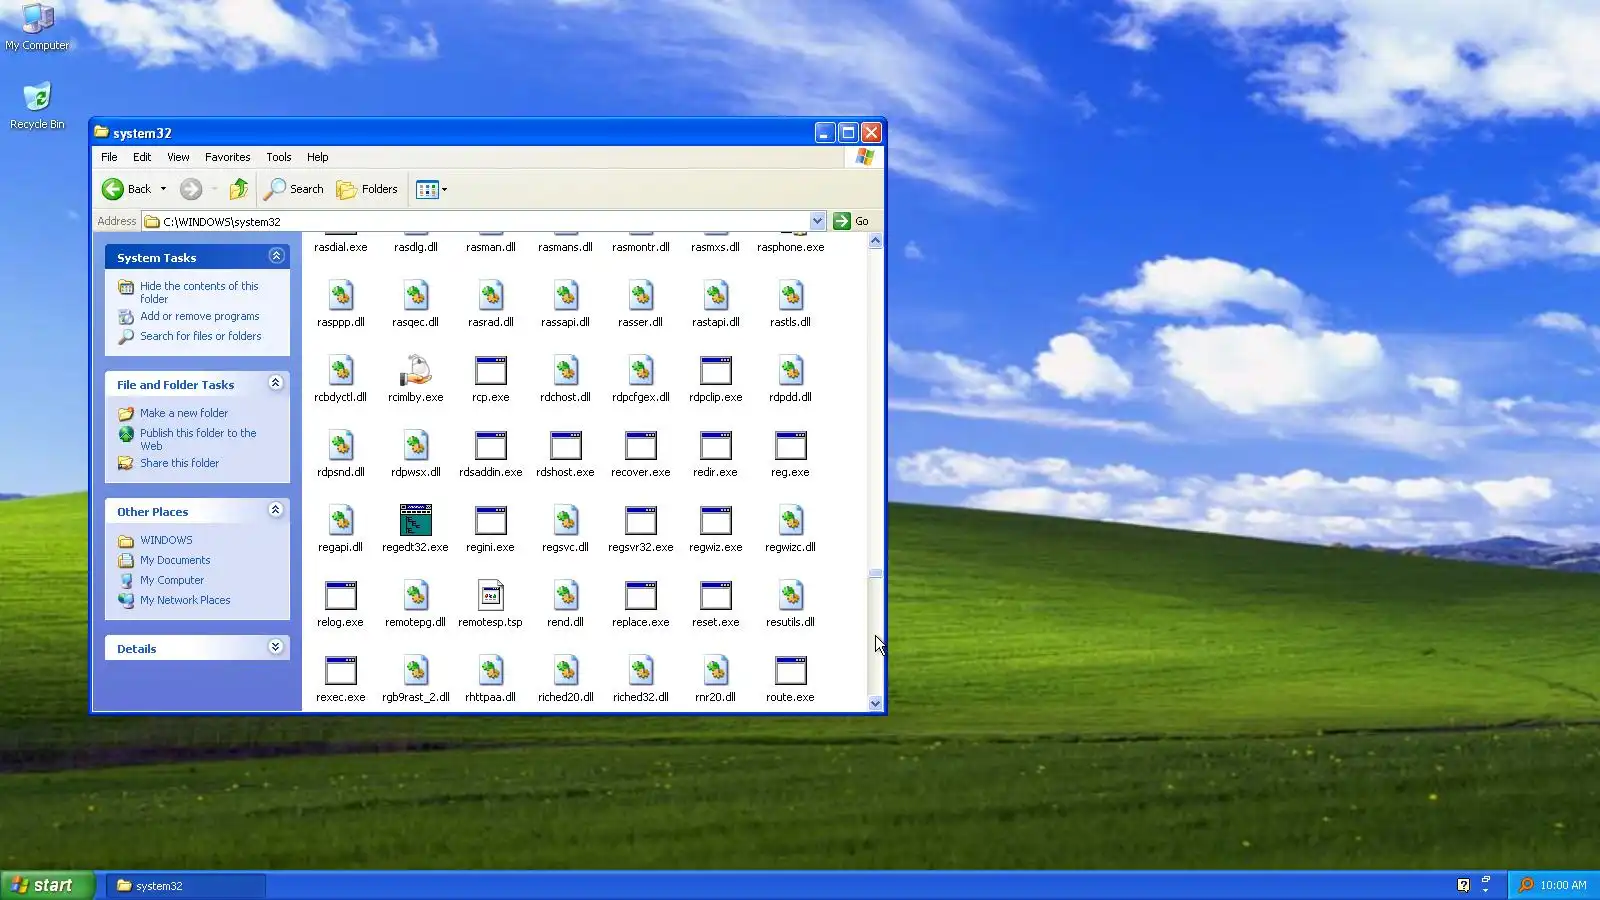The height and width of the screenshot is (900, 1600).
Task: Select the route.exe file icon
Action: tap(790, 671)
